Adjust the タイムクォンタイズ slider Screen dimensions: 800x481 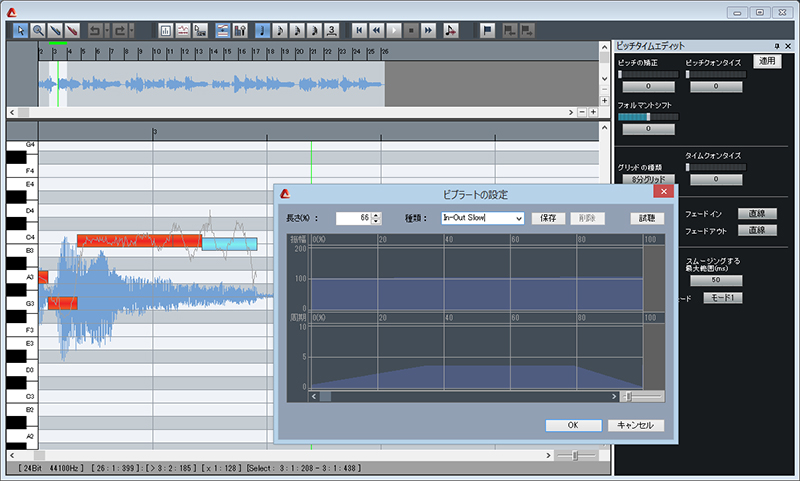pyautogui.click(x=716, y=167)
